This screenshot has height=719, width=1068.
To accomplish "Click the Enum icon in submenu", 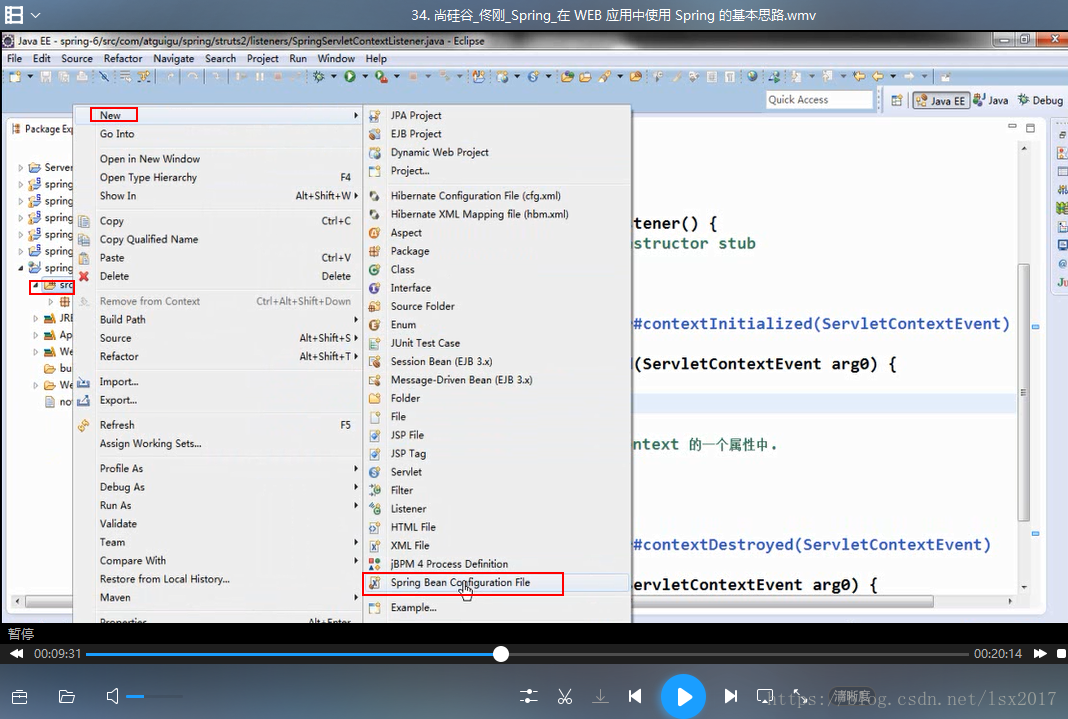I will (375, 325).
